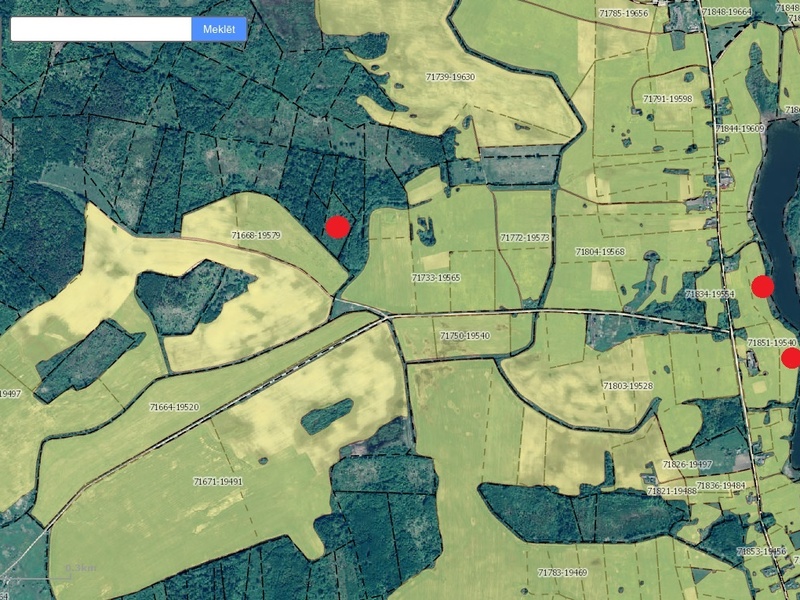Focus the search text field
This screenshot has width=800, height=600.
[101, 29]
